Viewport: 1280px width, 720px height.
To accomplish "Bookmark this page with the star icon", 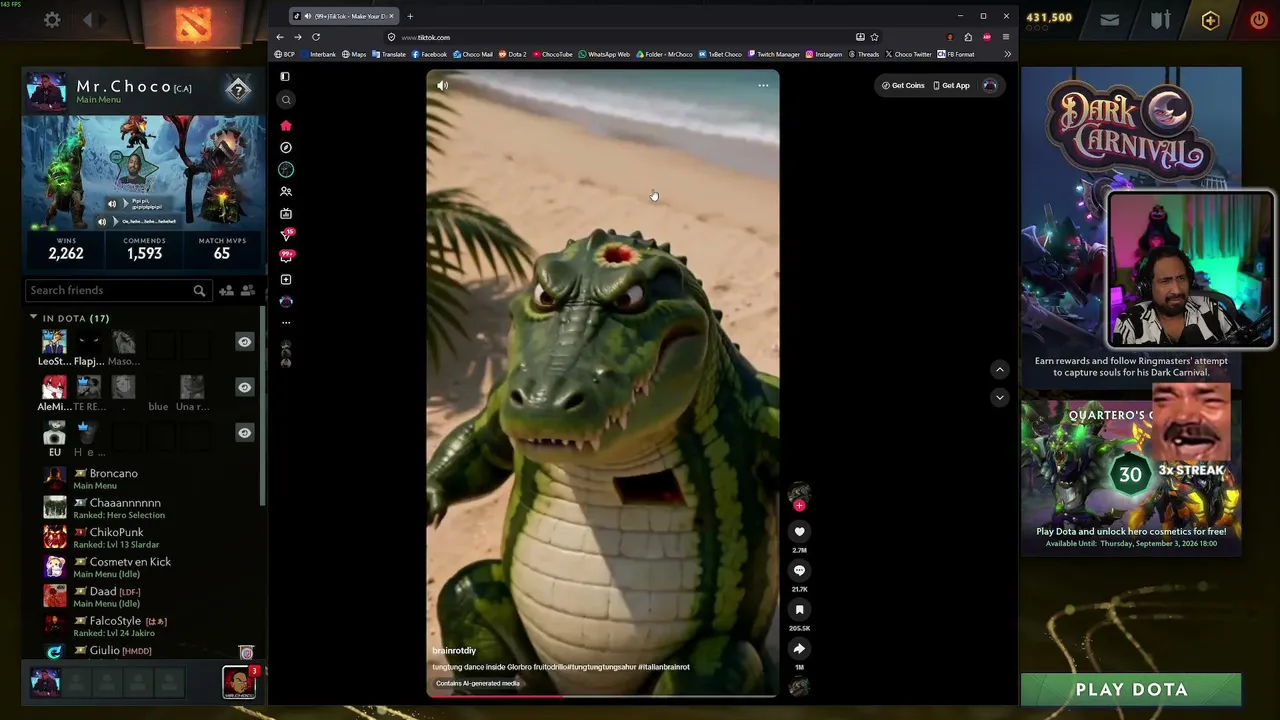I will tap(874, 38).
